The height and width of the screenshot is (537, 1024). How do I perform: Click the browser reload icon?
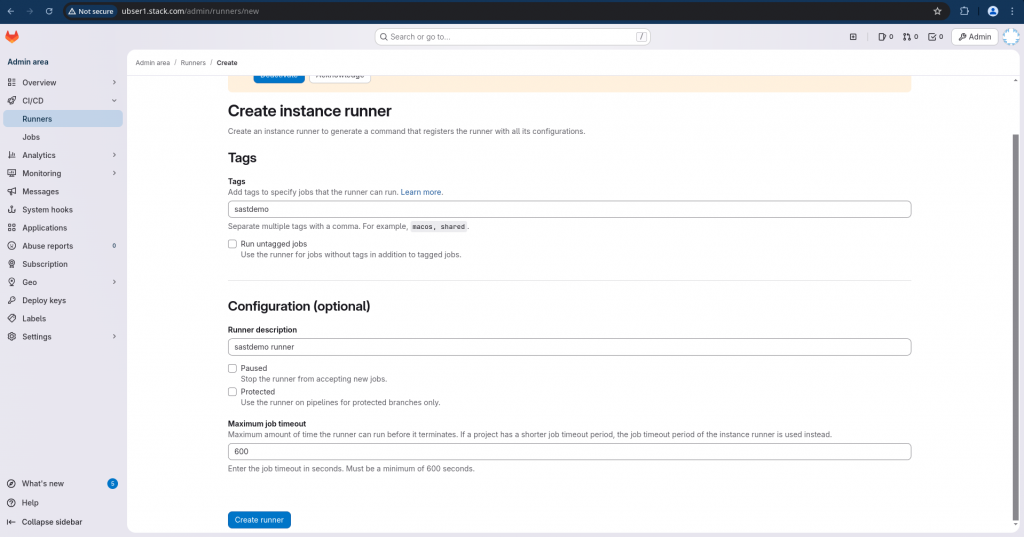point(50,11)
